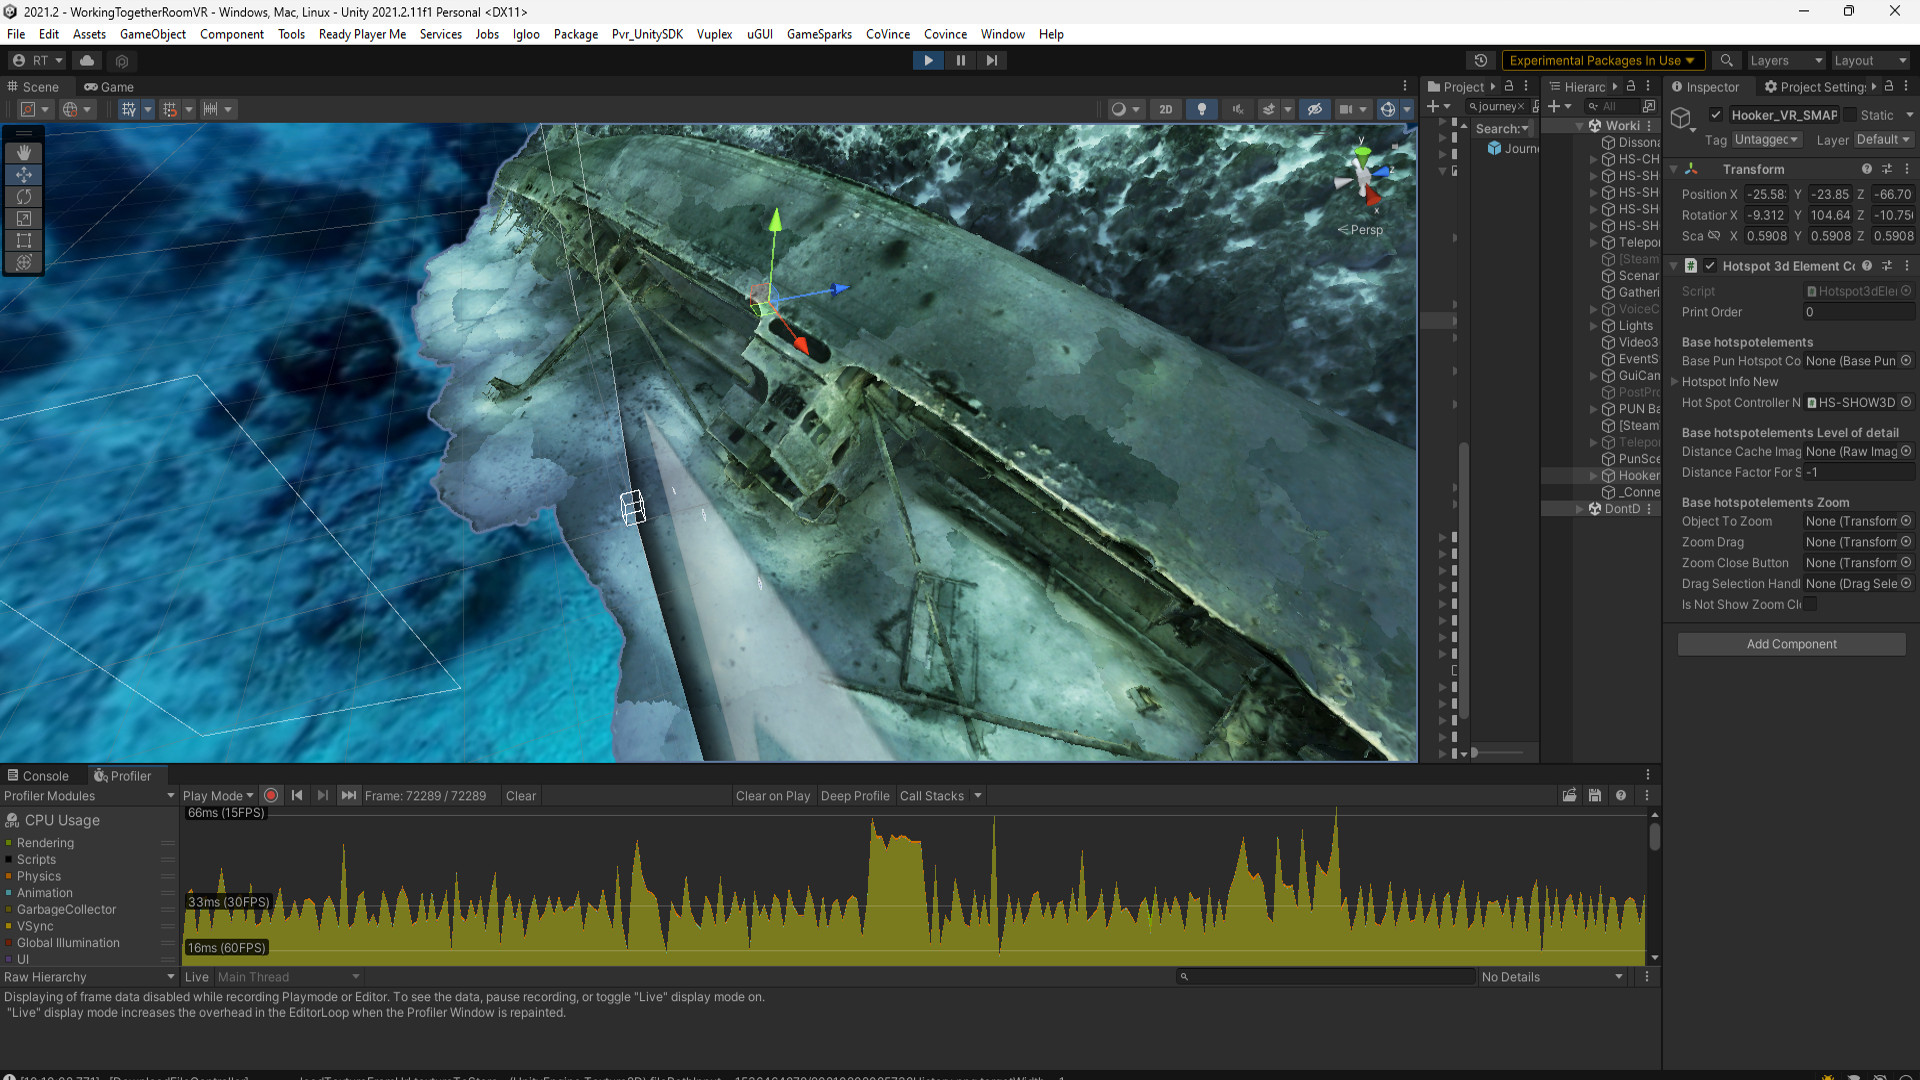
Task: Open the Component menu
Action: tap(232, 34)
